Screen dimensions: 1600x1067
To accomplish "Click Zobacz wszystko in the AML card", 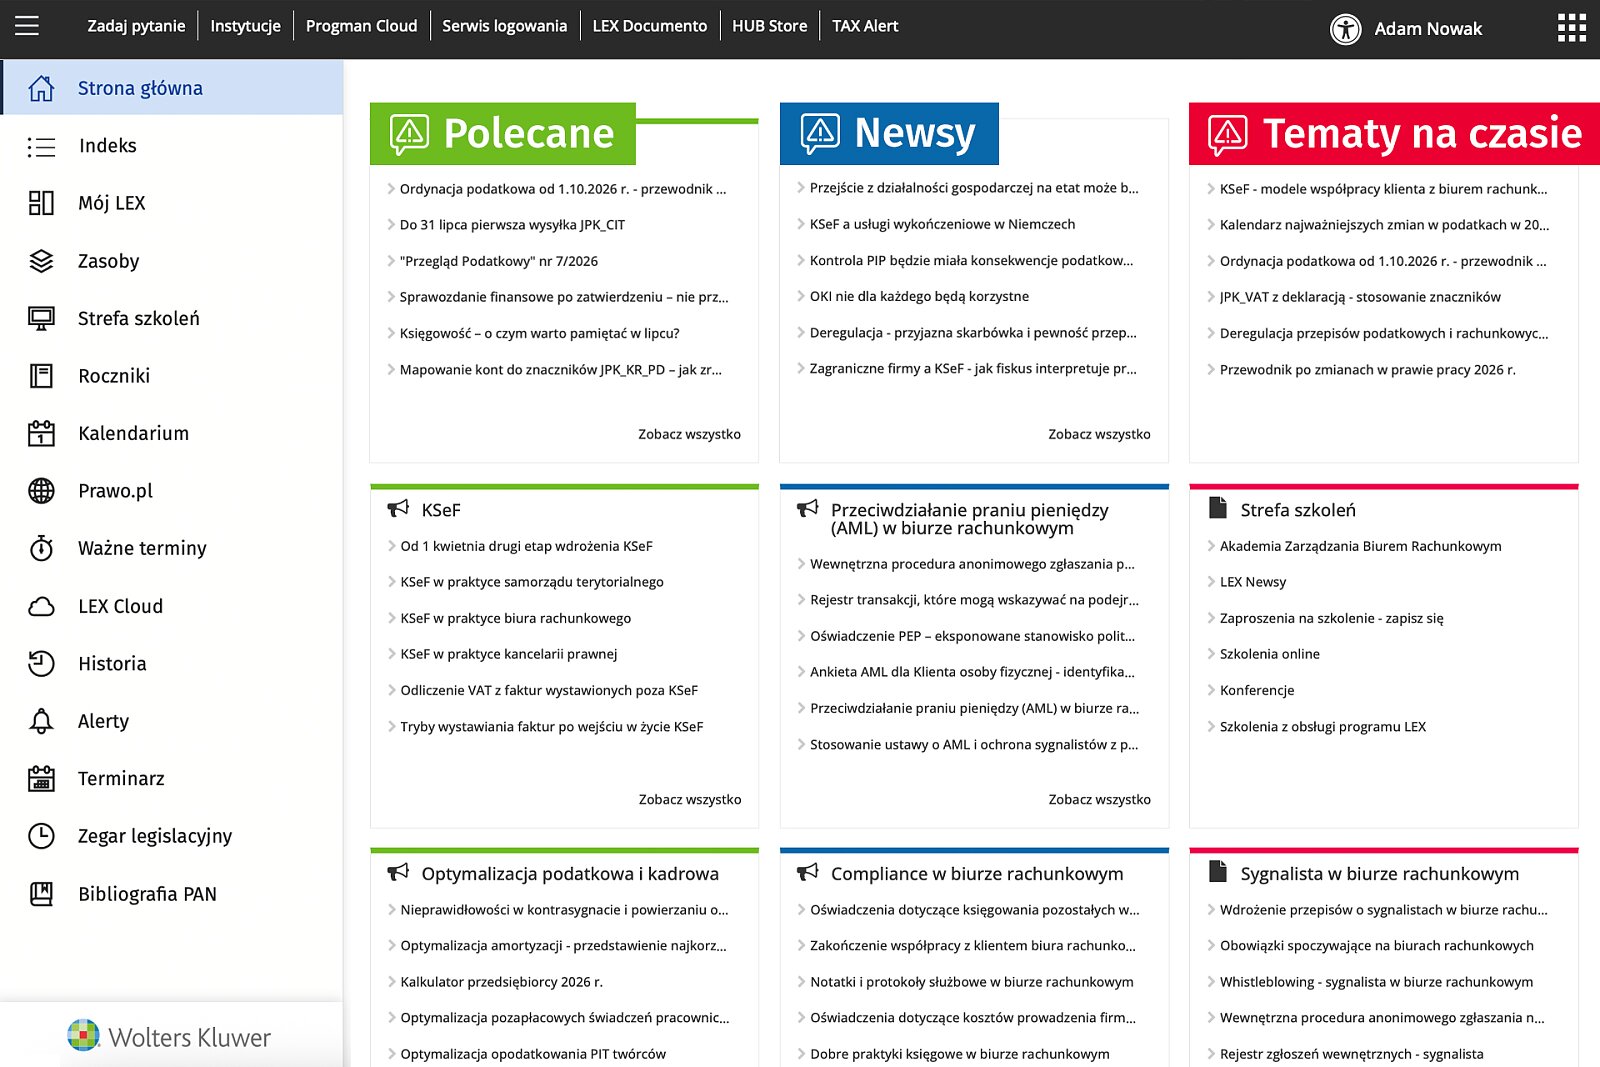I will (1099, 799).
